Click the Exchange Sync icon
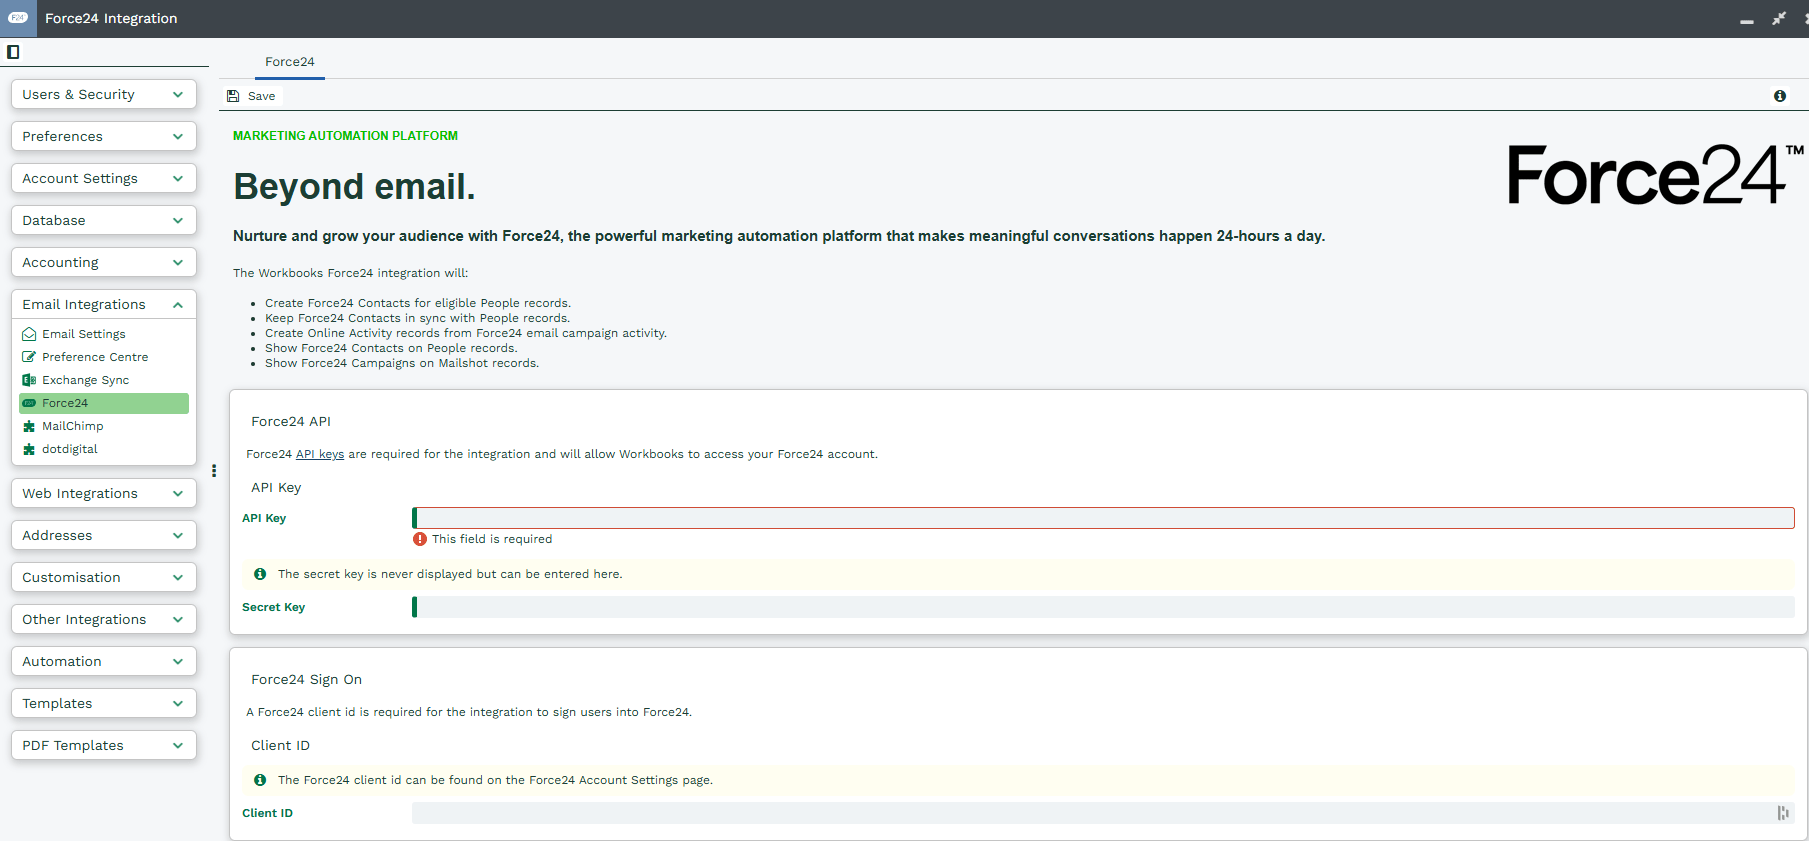1809x841 pixels. (29, 380)
